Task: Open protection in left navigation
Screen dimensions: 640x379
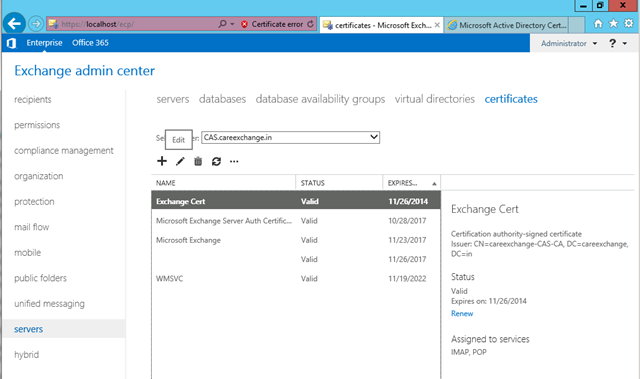Action: 34,202
